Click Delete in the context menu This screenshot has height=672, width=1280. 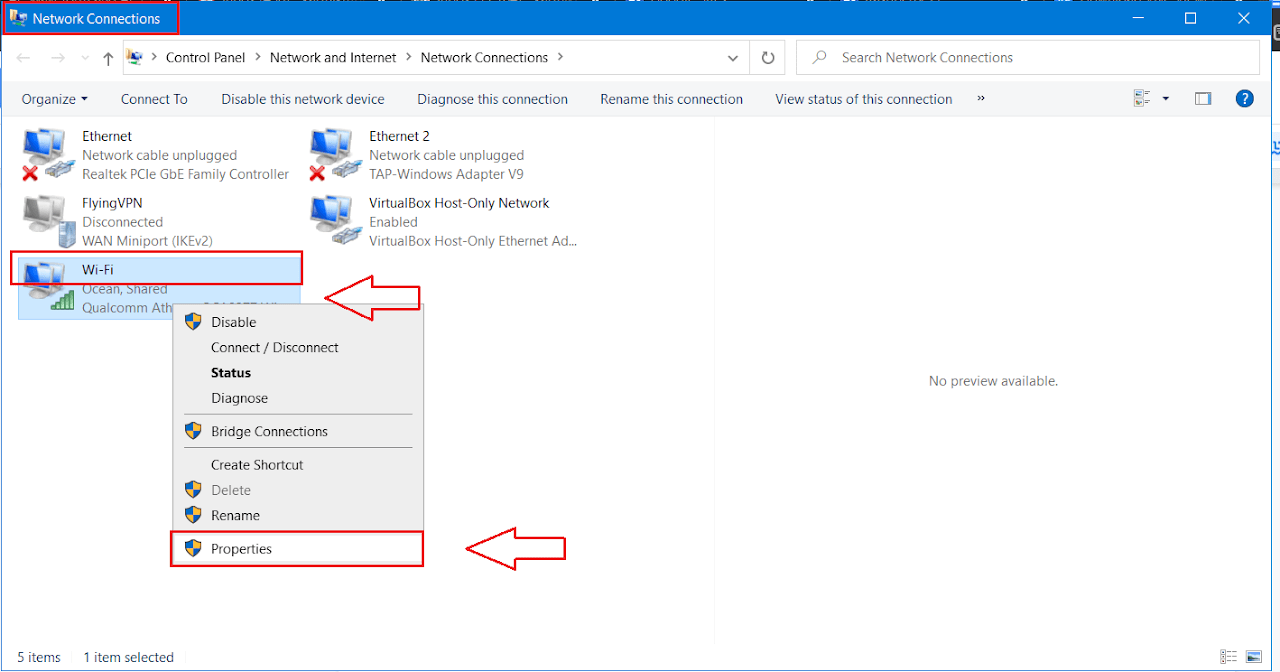click(x=298, y=490)
